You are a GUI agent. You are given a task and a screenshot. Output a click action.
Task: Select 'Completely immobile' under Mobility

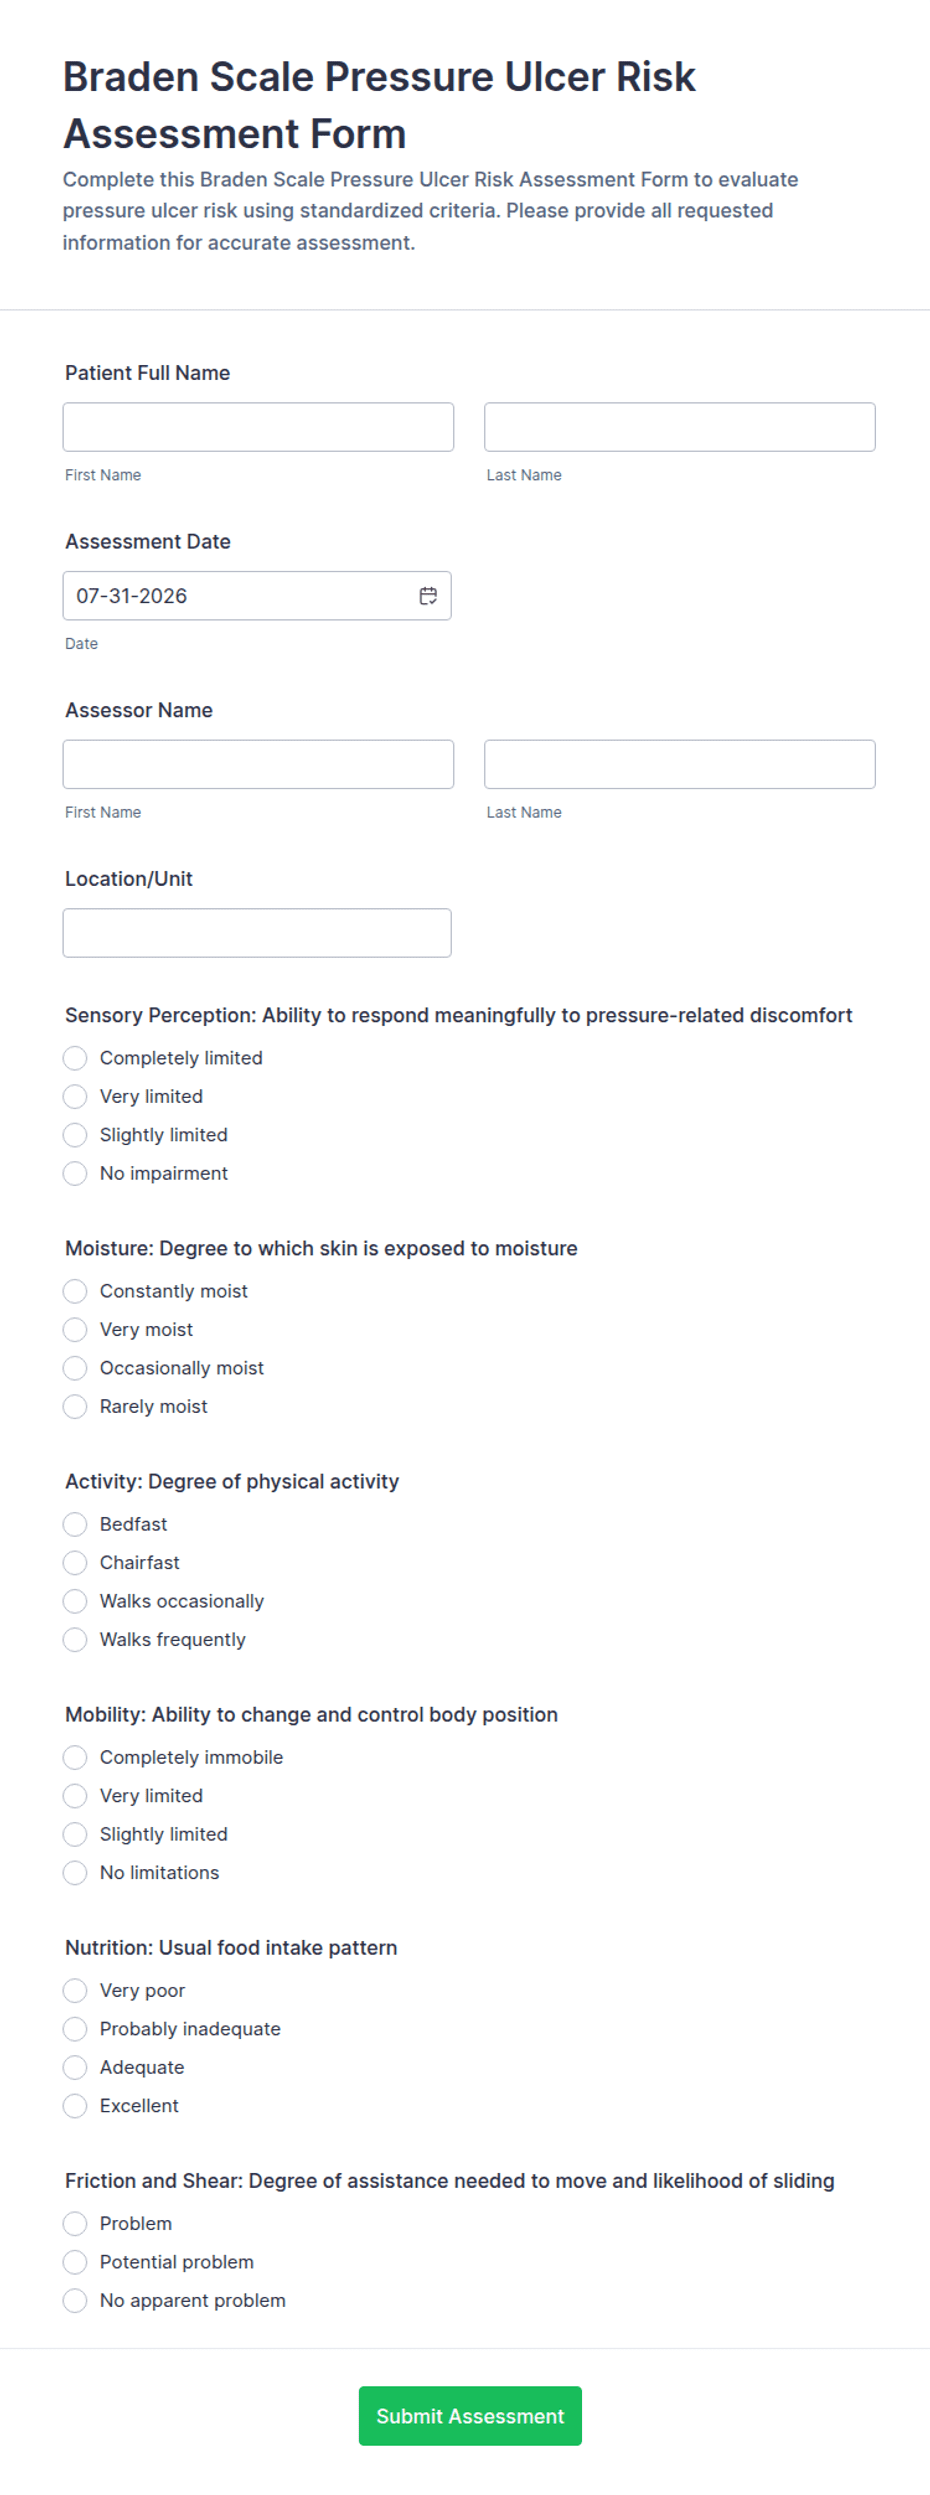tap(75, 1757)
